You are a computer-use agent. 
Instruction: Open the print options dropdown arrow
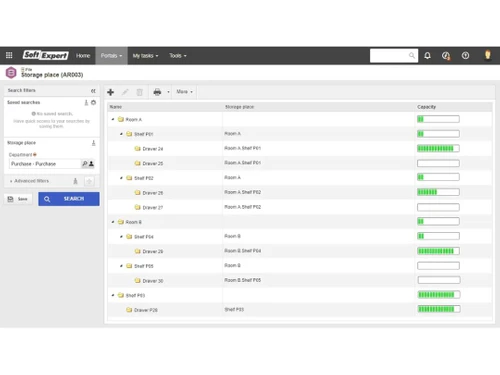(x=168, y=92)
